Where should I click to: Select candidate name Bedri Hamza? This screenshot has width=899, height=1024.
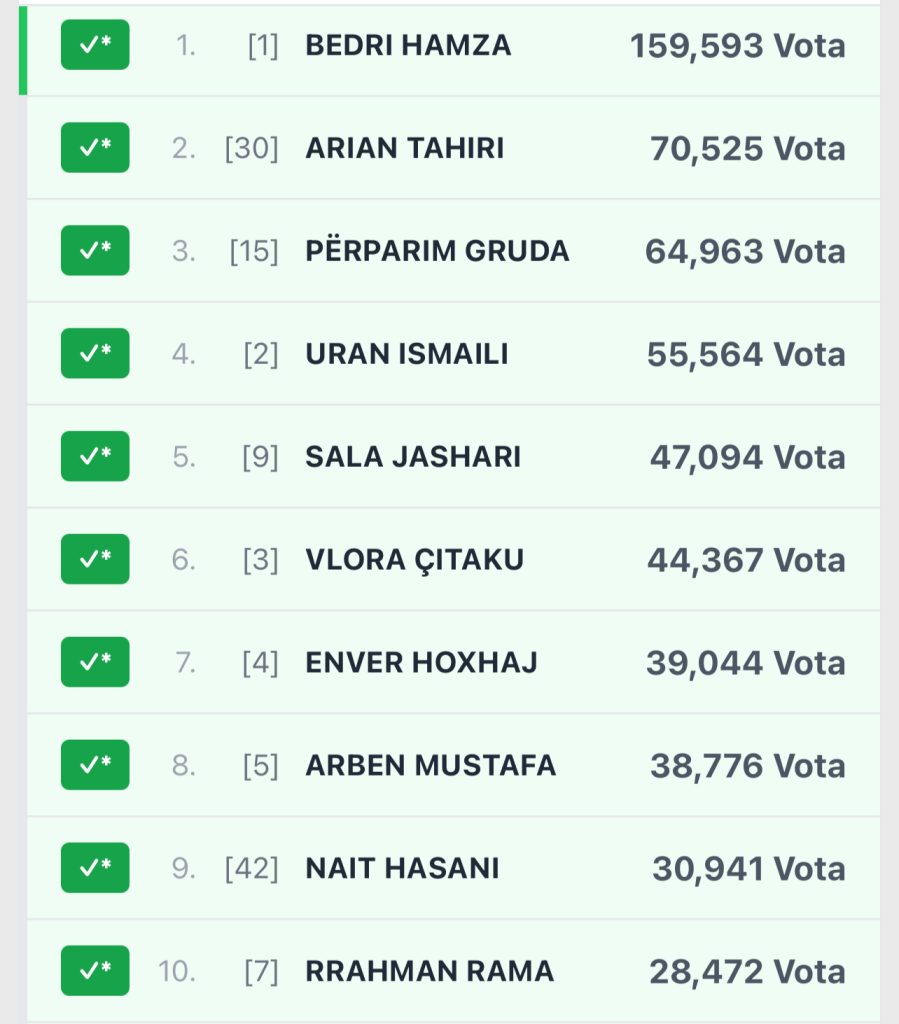(x=408, y=45)
